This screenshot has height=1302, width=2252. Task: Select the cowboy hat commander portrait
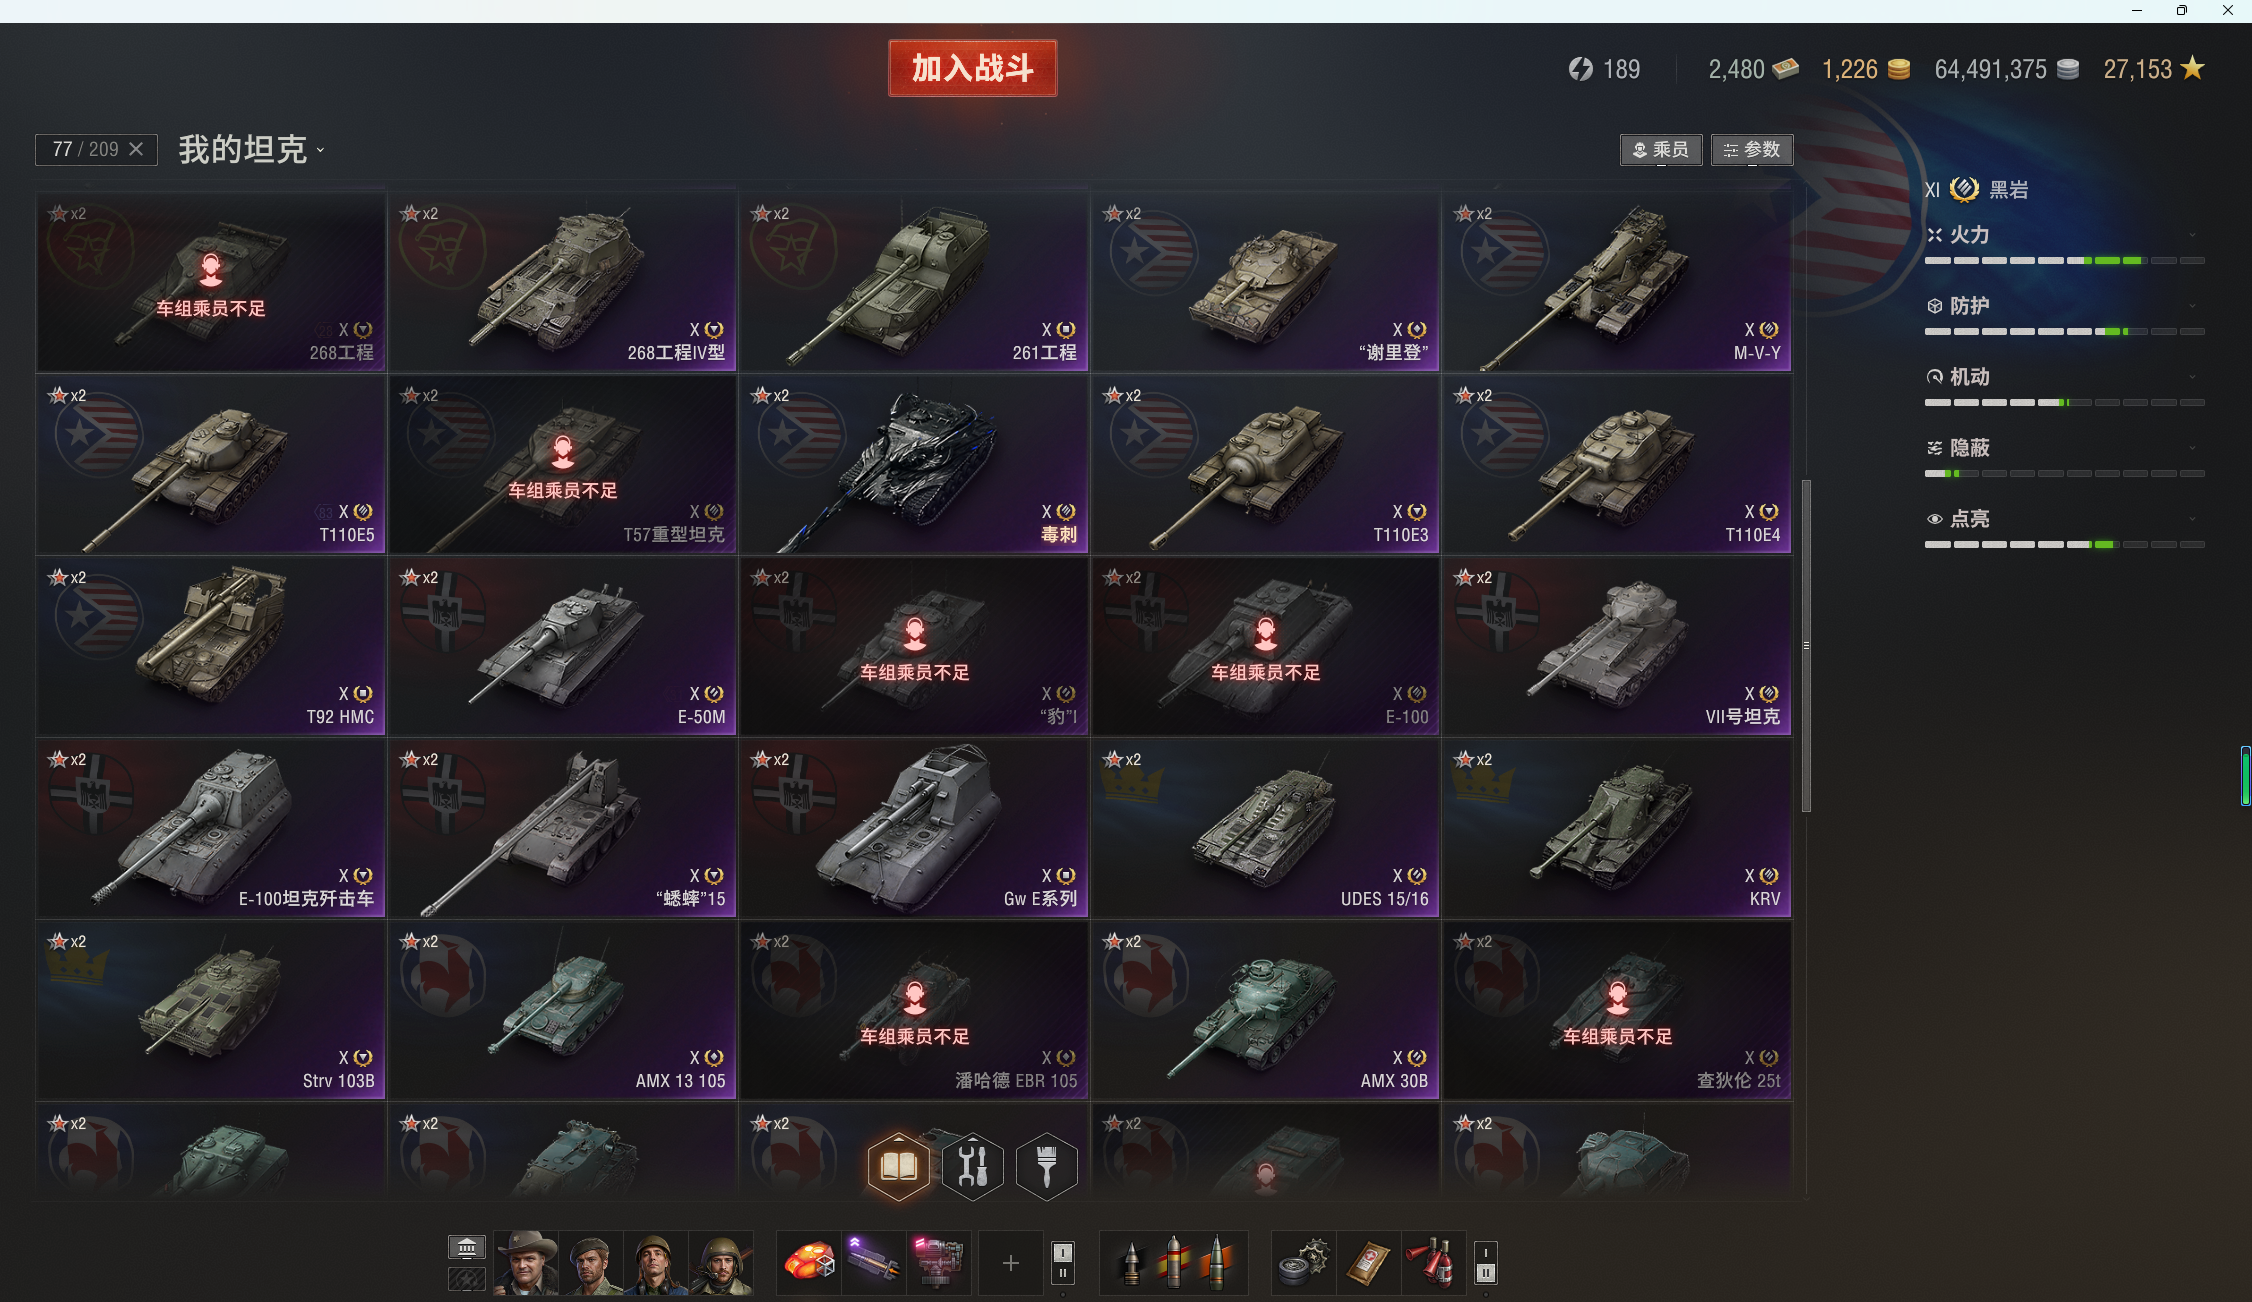click(526, 1263)
